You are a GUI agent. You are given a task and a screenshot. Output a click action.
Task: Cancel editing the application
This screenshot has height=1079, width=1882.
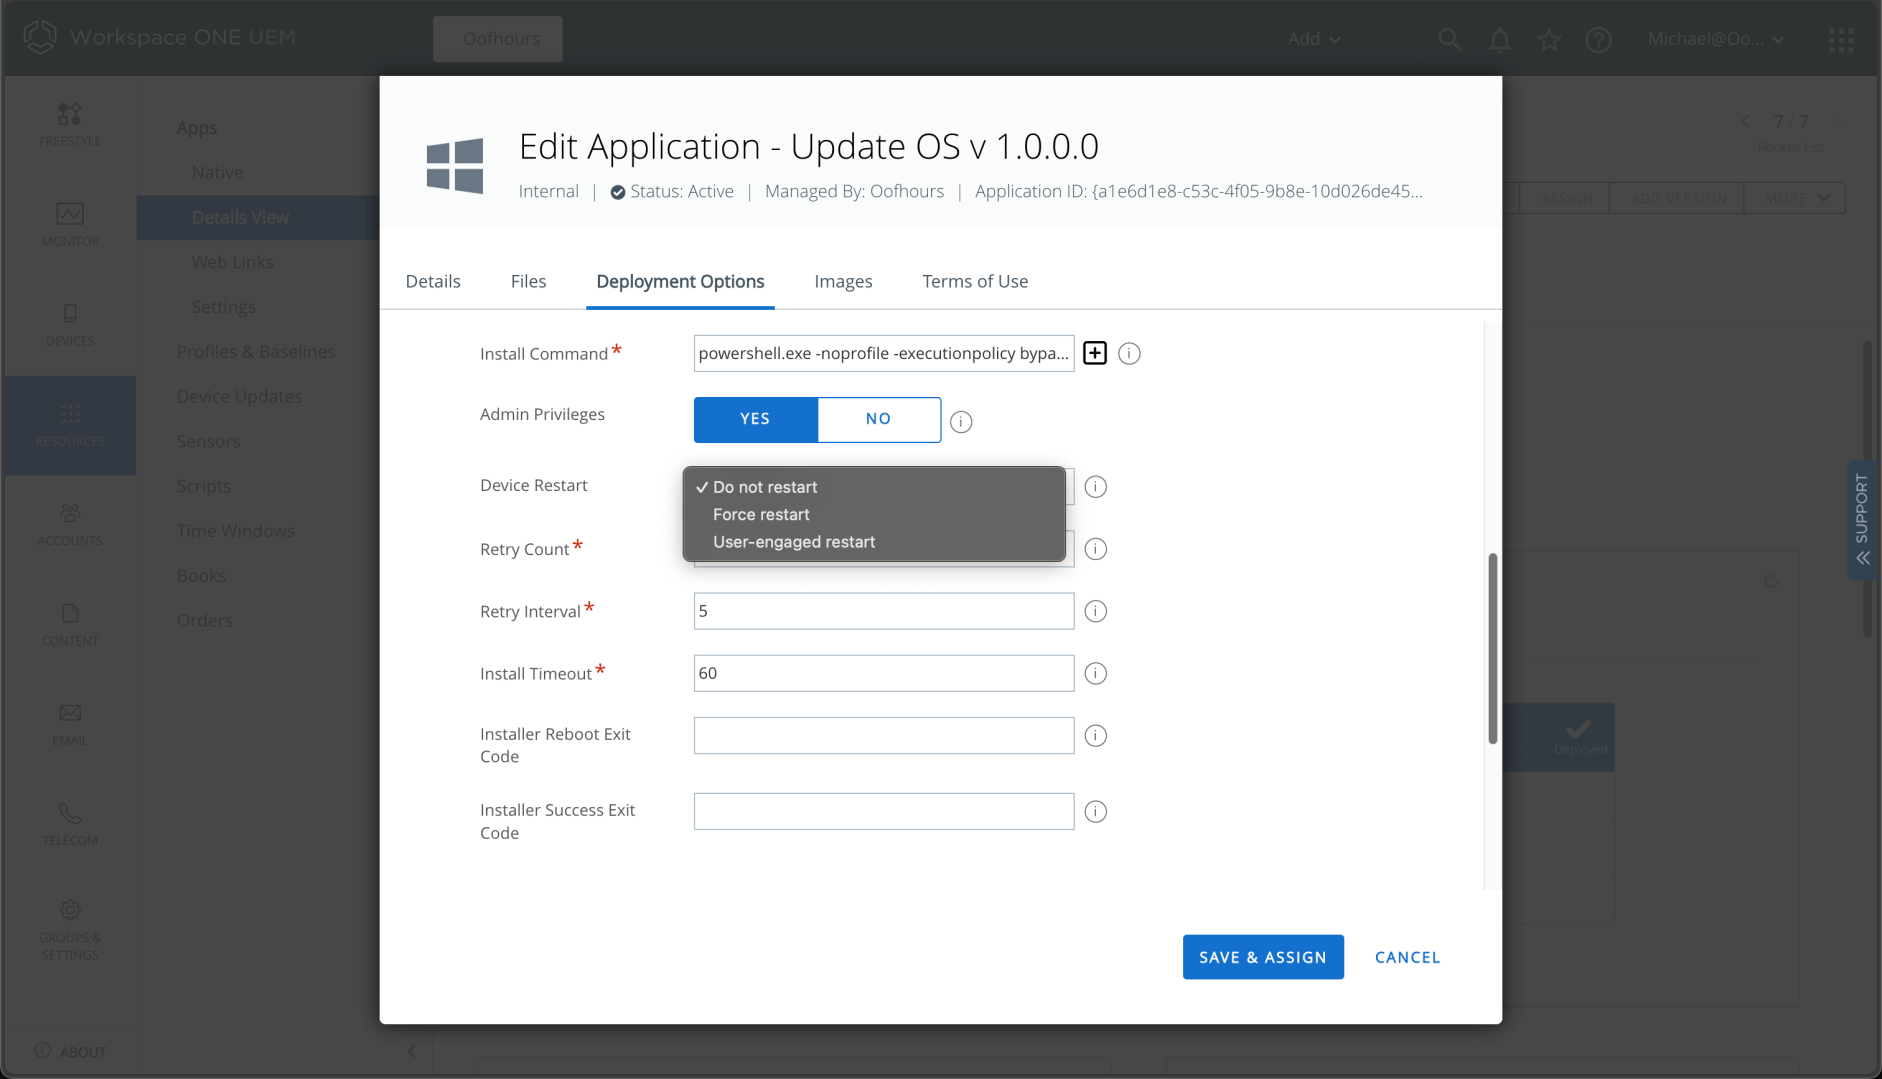coord(1407,957)
